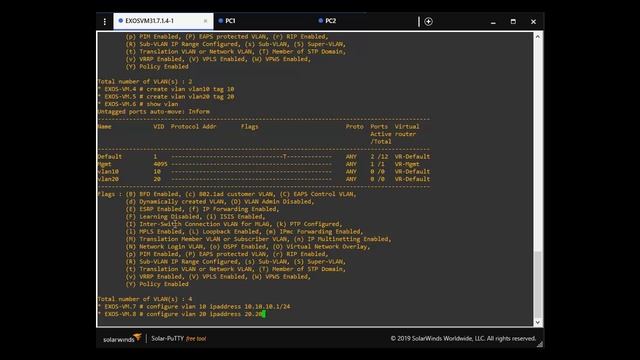Click the solarwinds logo
640x360 pixels.
coord(122,338)
